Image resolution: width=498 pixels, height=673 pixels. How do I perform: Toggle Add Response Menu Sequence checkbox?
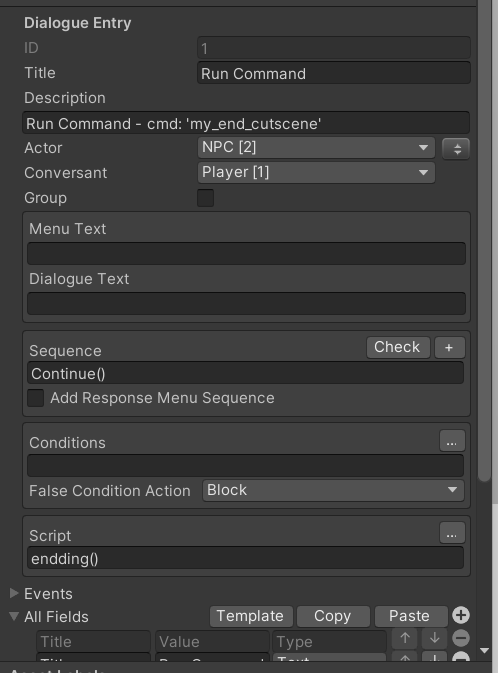point(36,398)
